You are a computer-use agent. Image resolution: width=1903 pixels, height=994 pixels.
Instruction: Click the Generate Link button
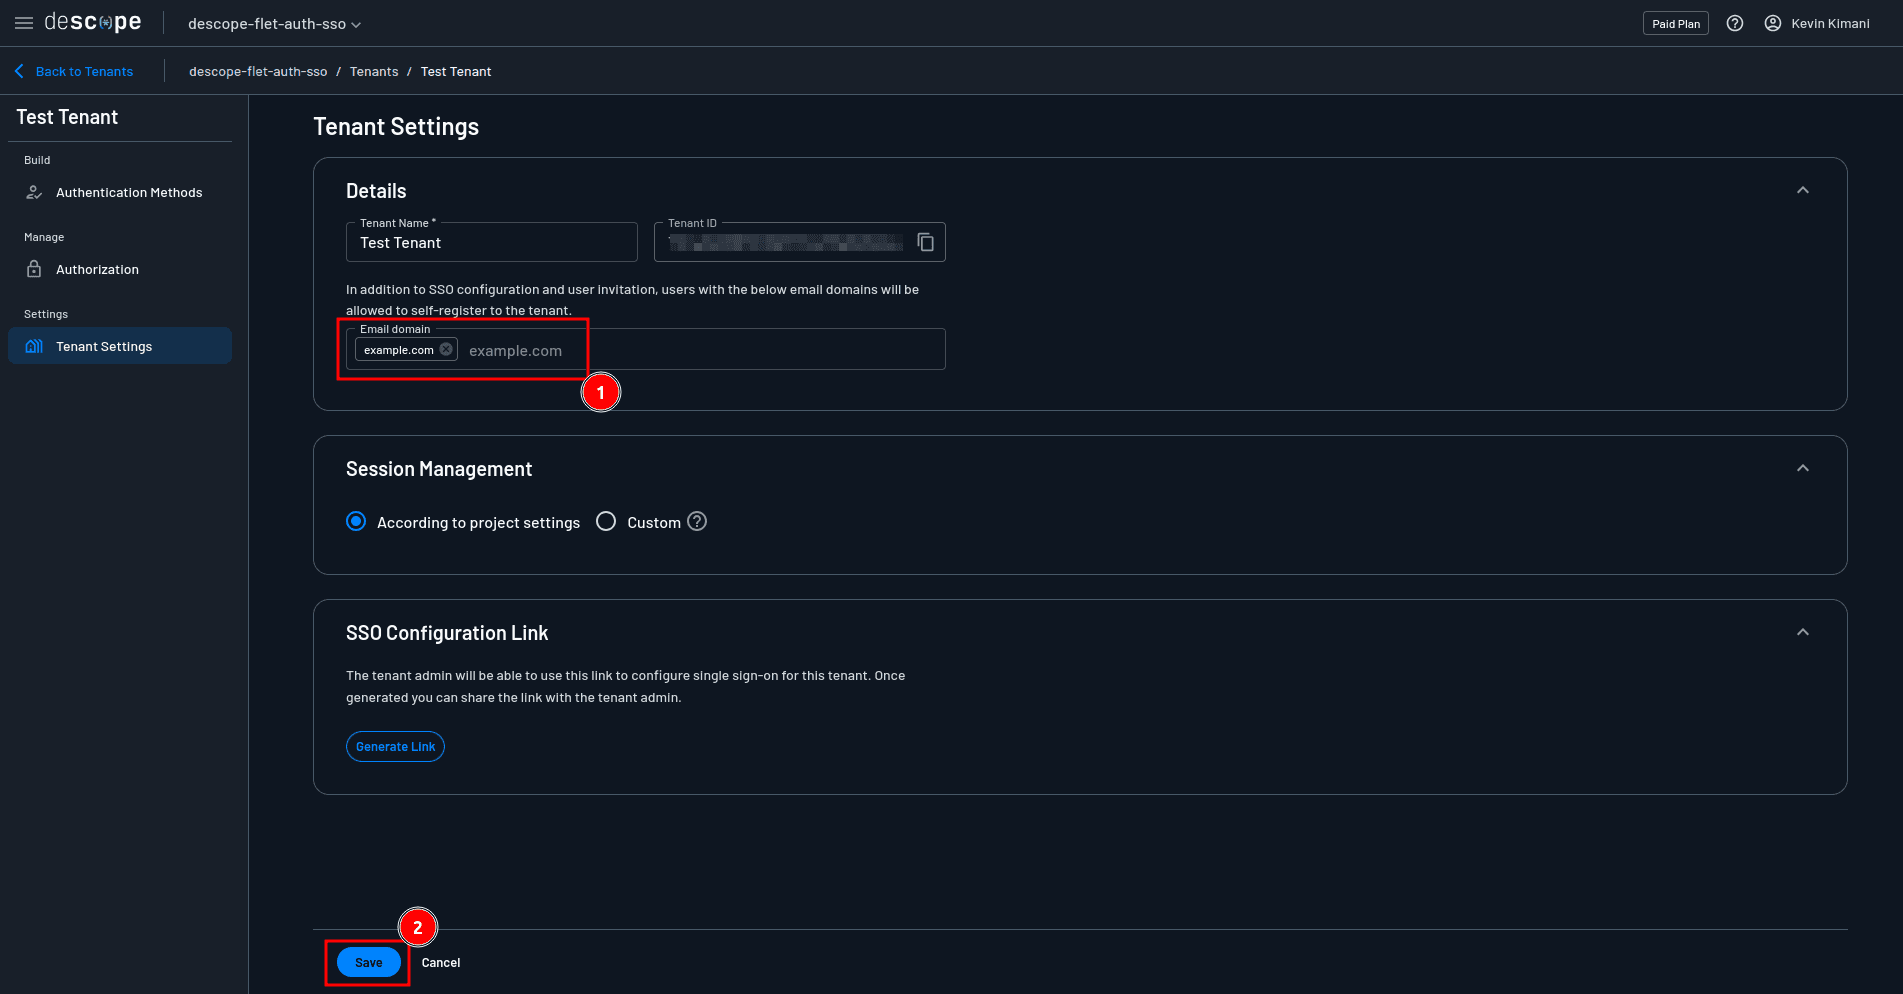pos(395,746)
